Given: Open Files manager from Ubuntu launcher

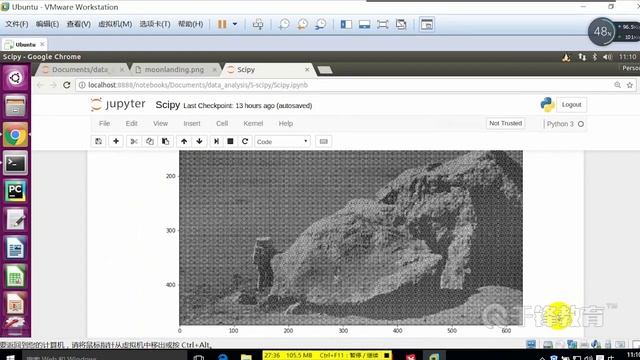Looking at the screenshot, I should (x=15, y=106).
